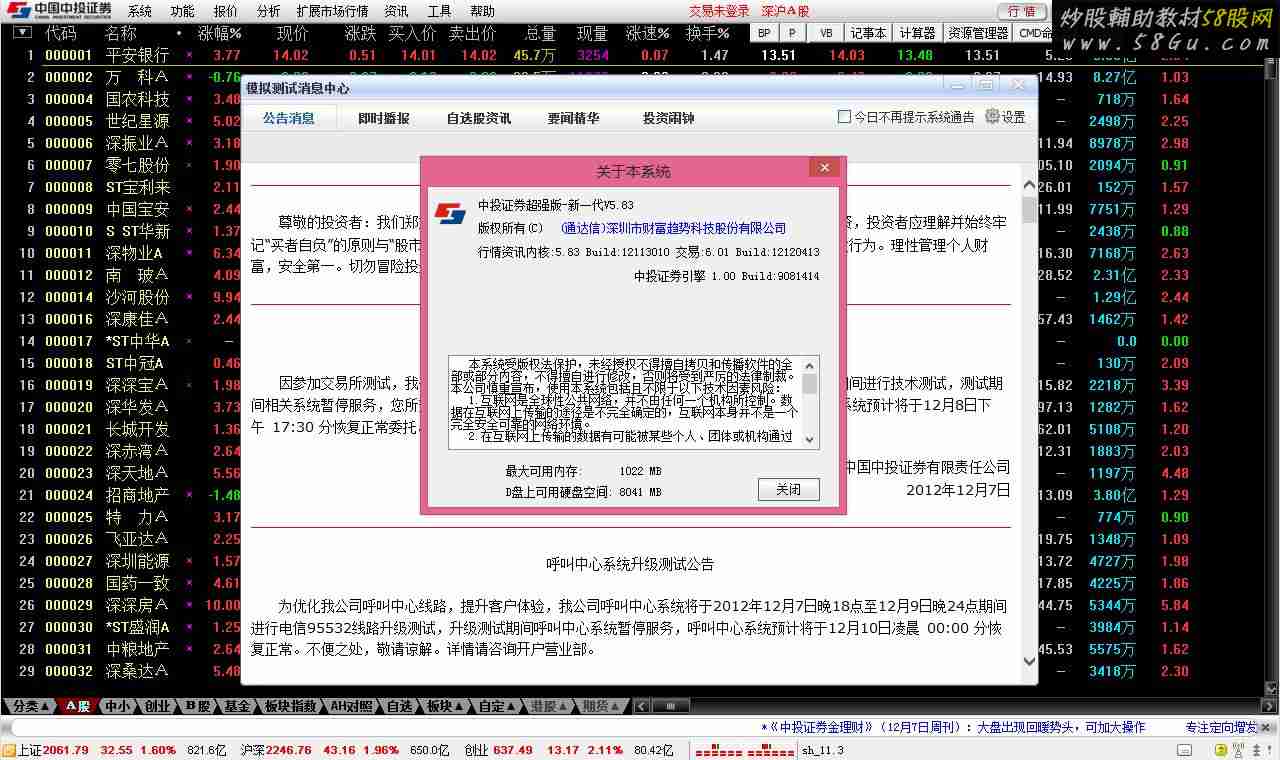1280x760 pixels.
Task: Click the sh_11.3 status bar field
Action: [822, 750]
